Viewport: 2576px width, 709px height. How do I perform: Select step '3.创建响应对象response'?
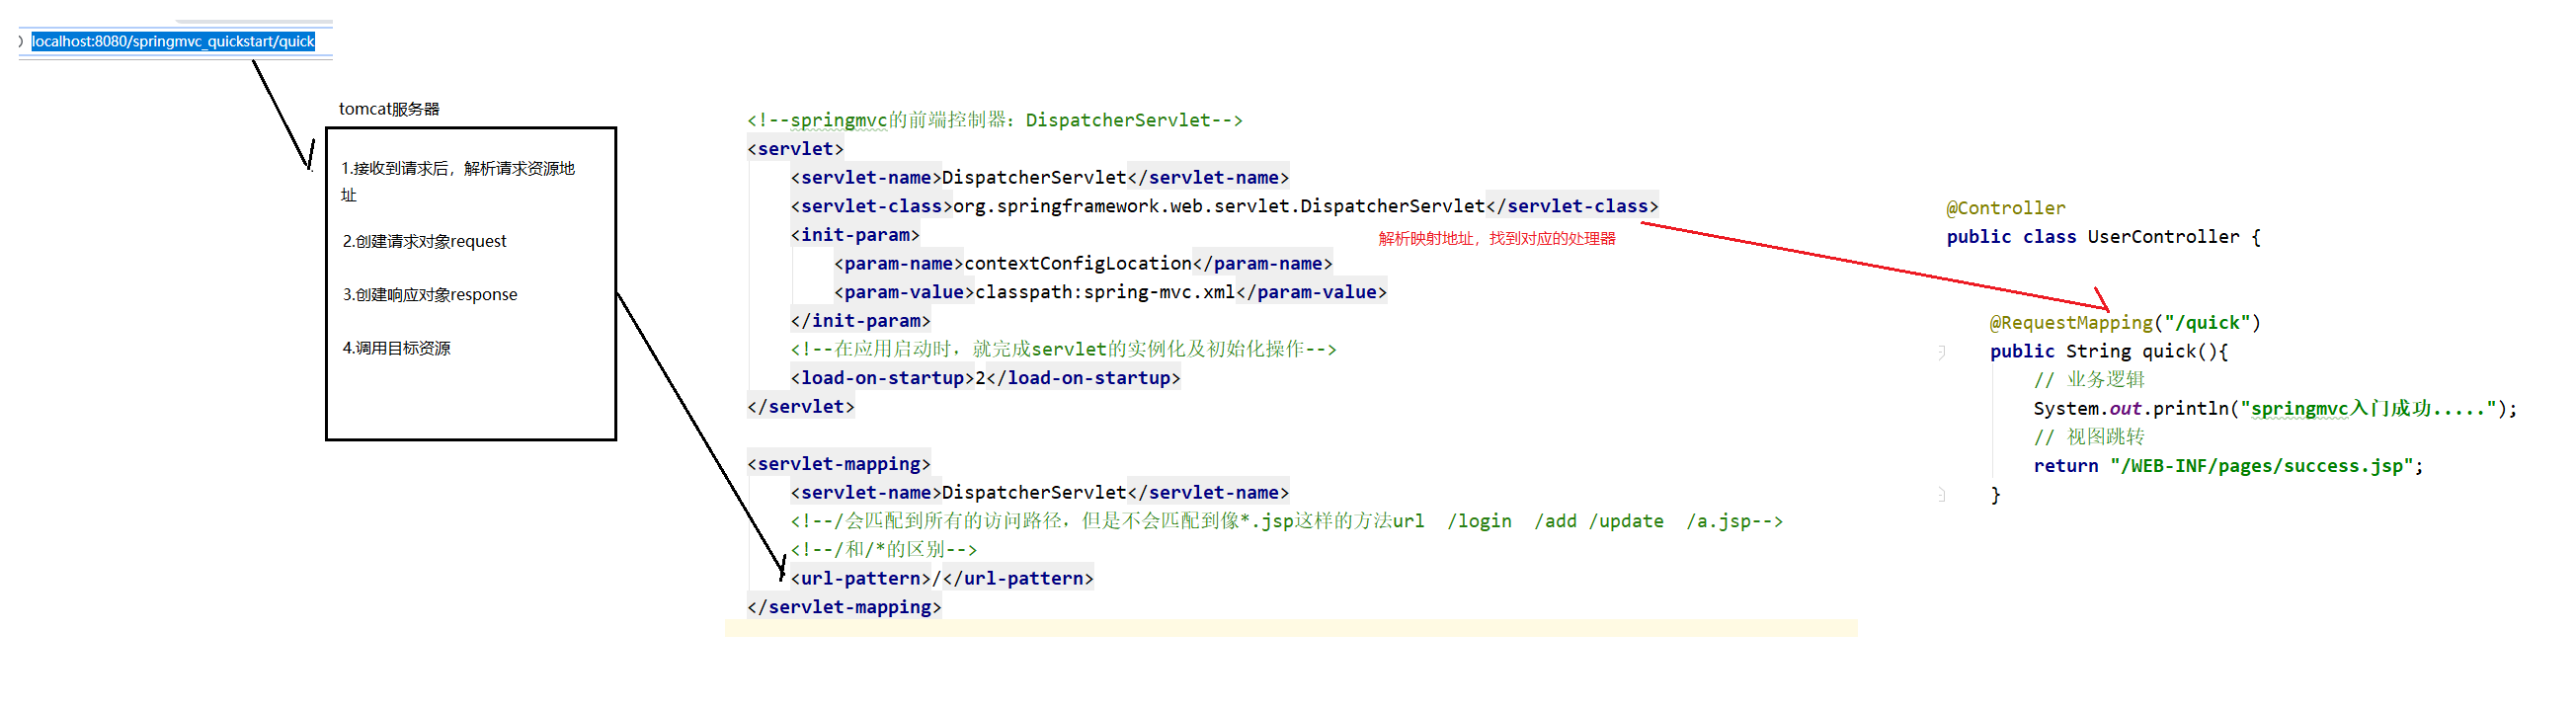coord(430,294)
